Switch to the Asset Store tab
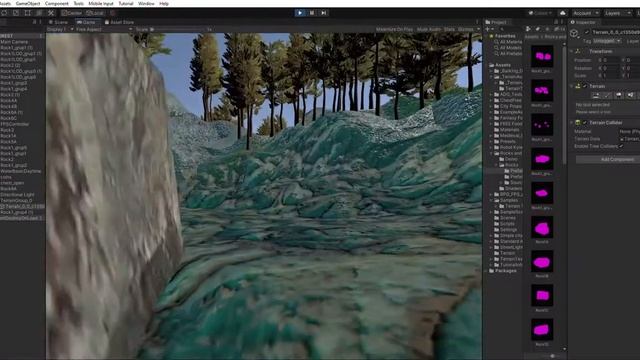The image size is (640, 360). [119, 22]
